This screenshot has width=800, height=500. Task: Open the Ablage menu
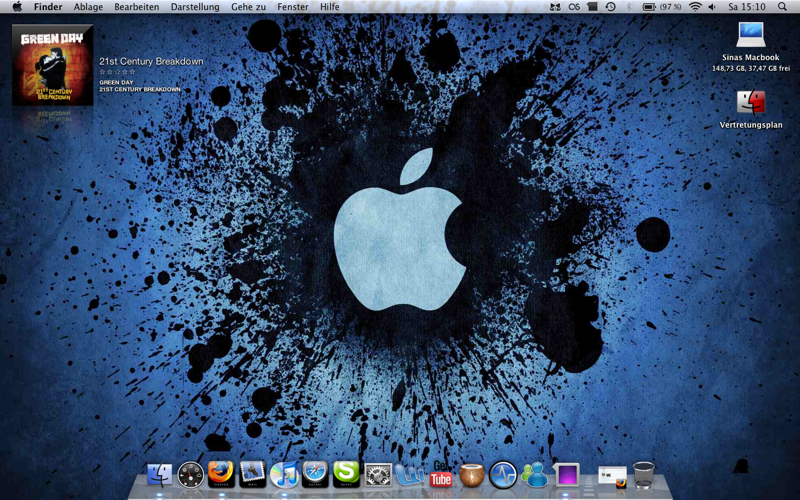coord(88,7)
